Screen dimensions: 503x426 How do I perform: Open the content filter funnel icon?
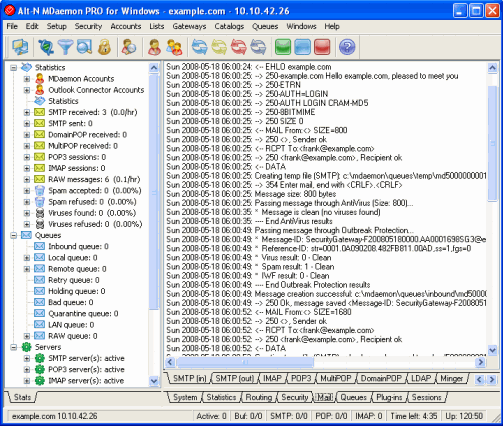click(x=65, y=47)
